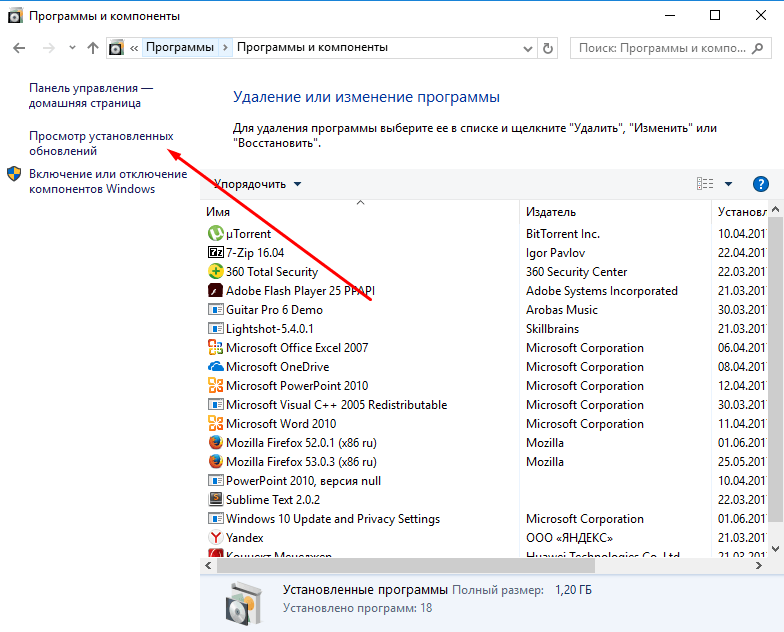Click the Yandex browser icon
The width and height of the screenshot is (784, 632).
[x=216, y=538]
